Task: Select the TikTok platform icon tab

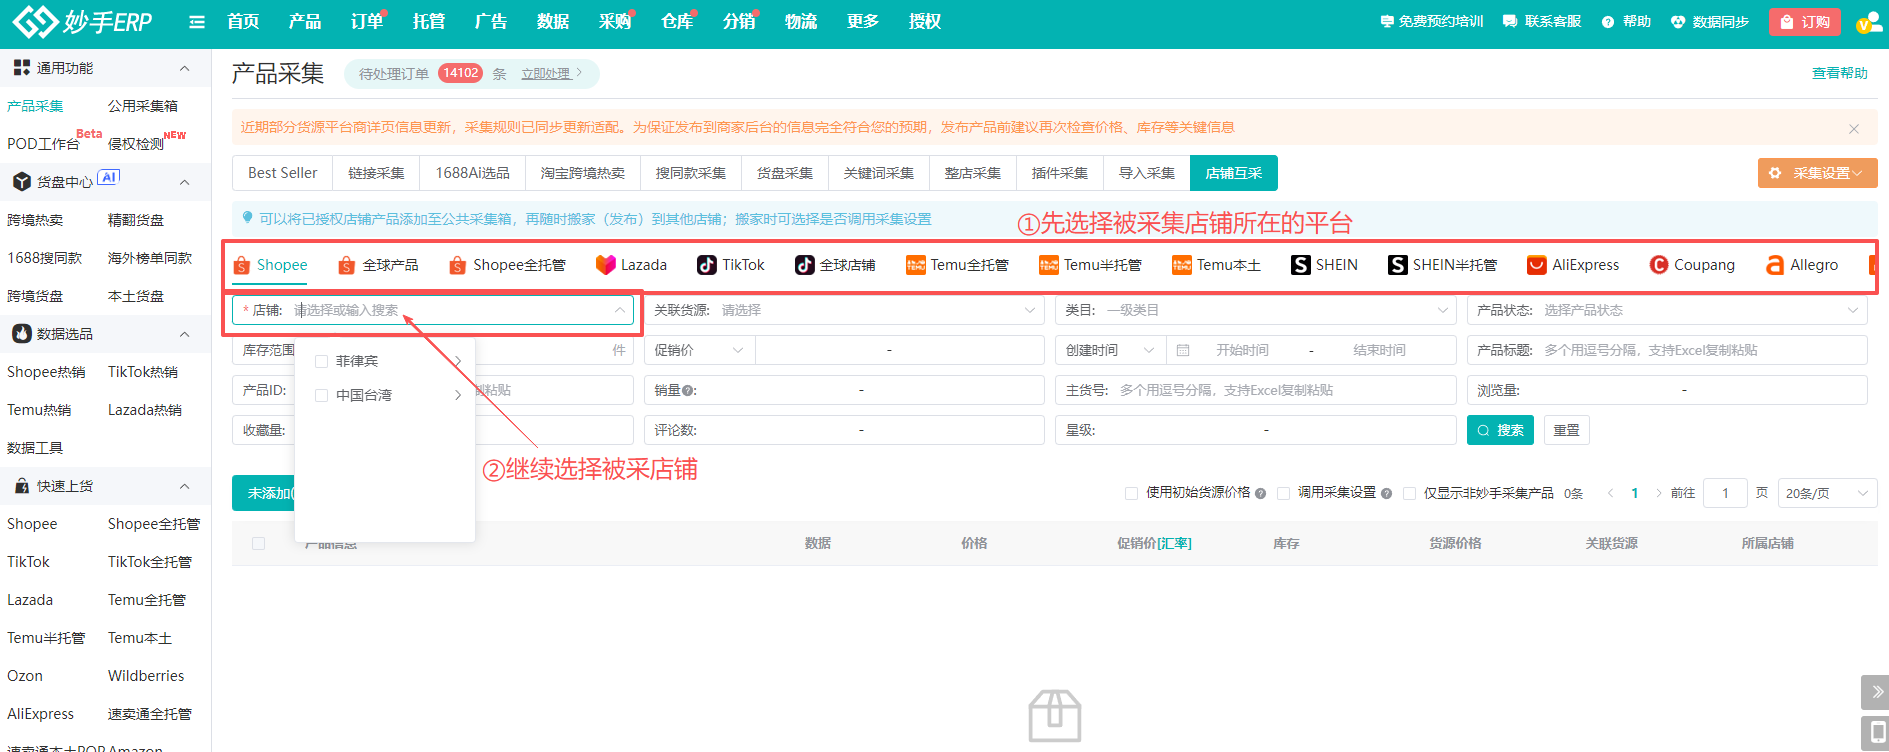Action: [731, 265]
